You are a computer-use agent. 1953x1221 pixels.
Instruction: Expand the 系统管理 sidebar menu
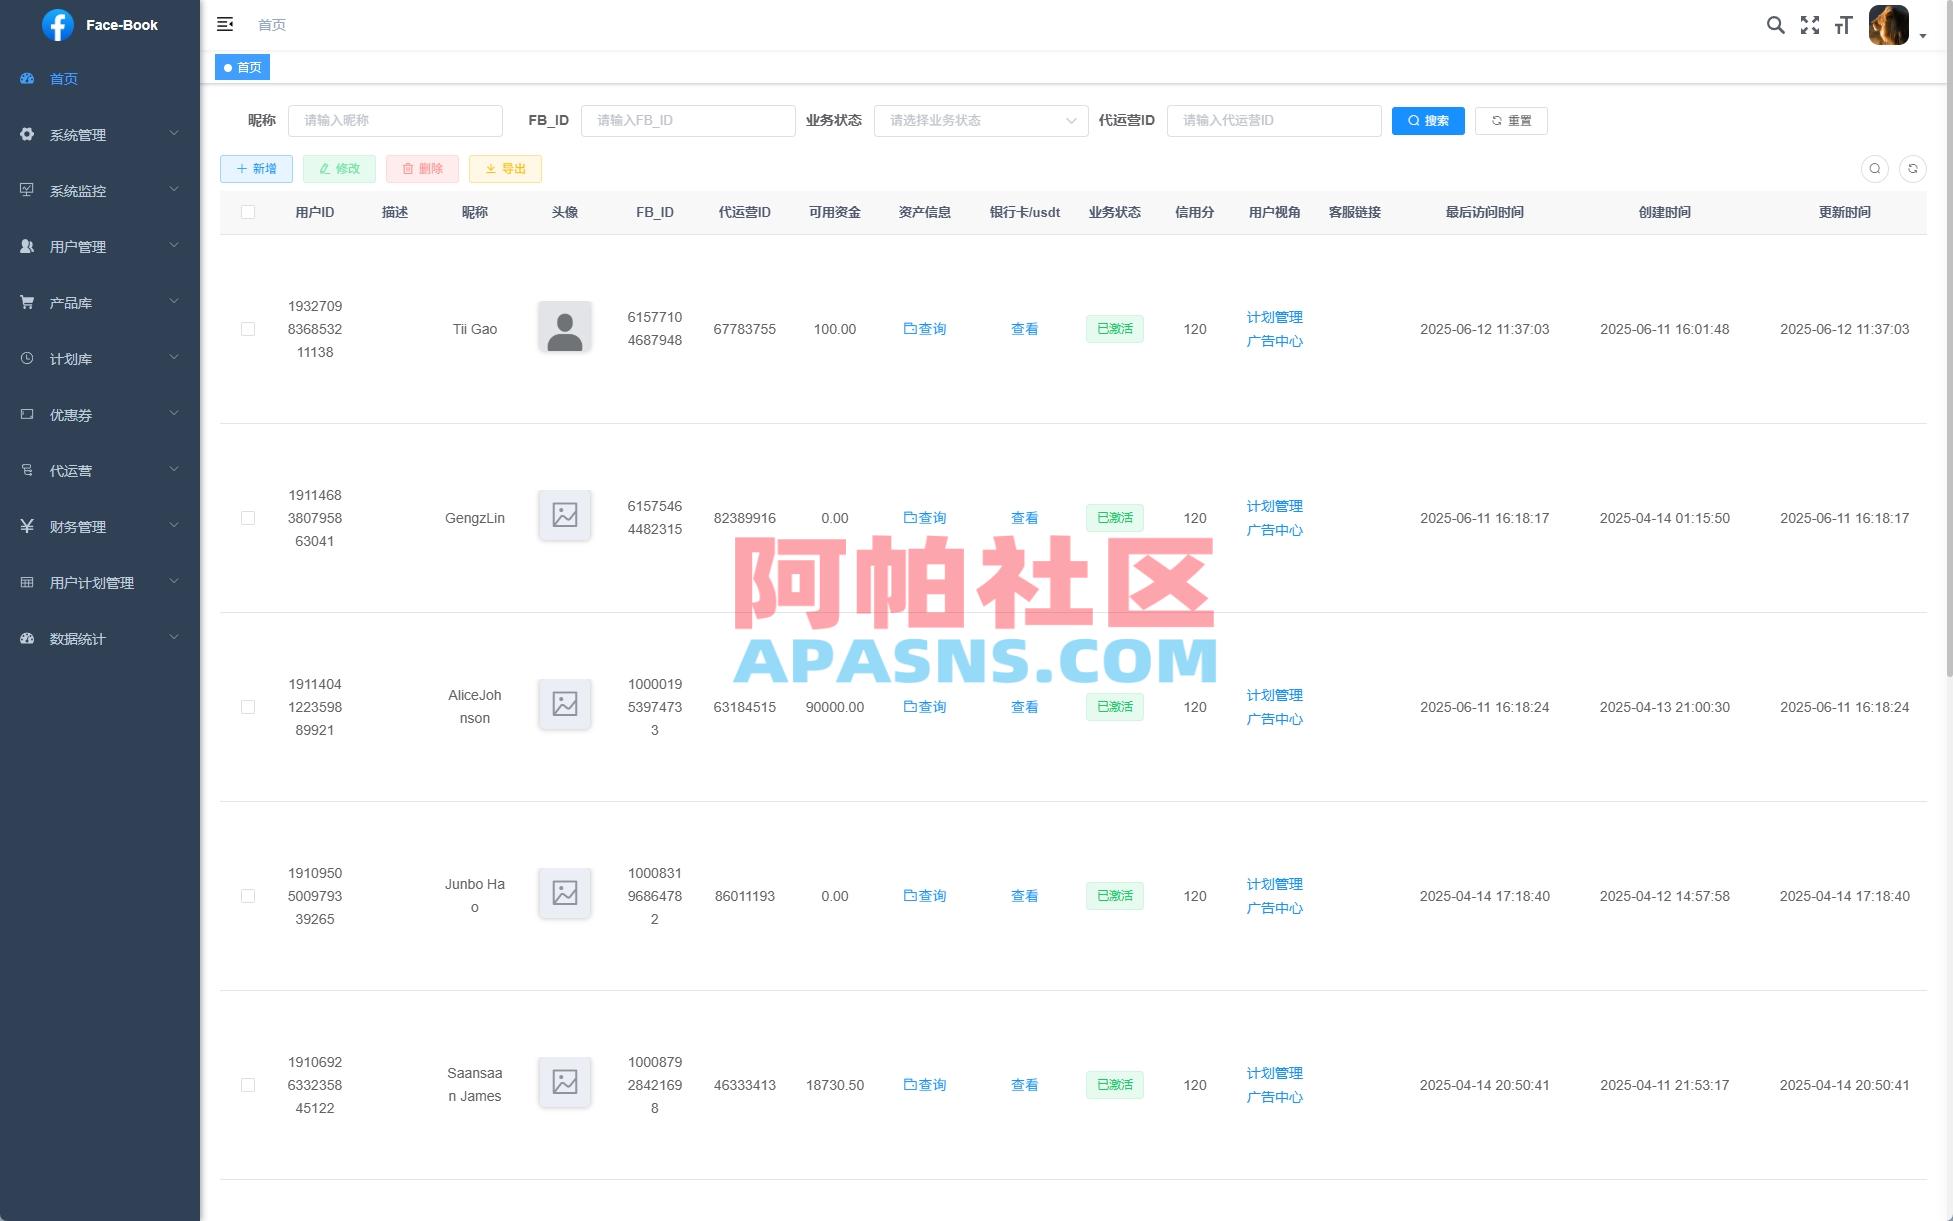point(100,135)
